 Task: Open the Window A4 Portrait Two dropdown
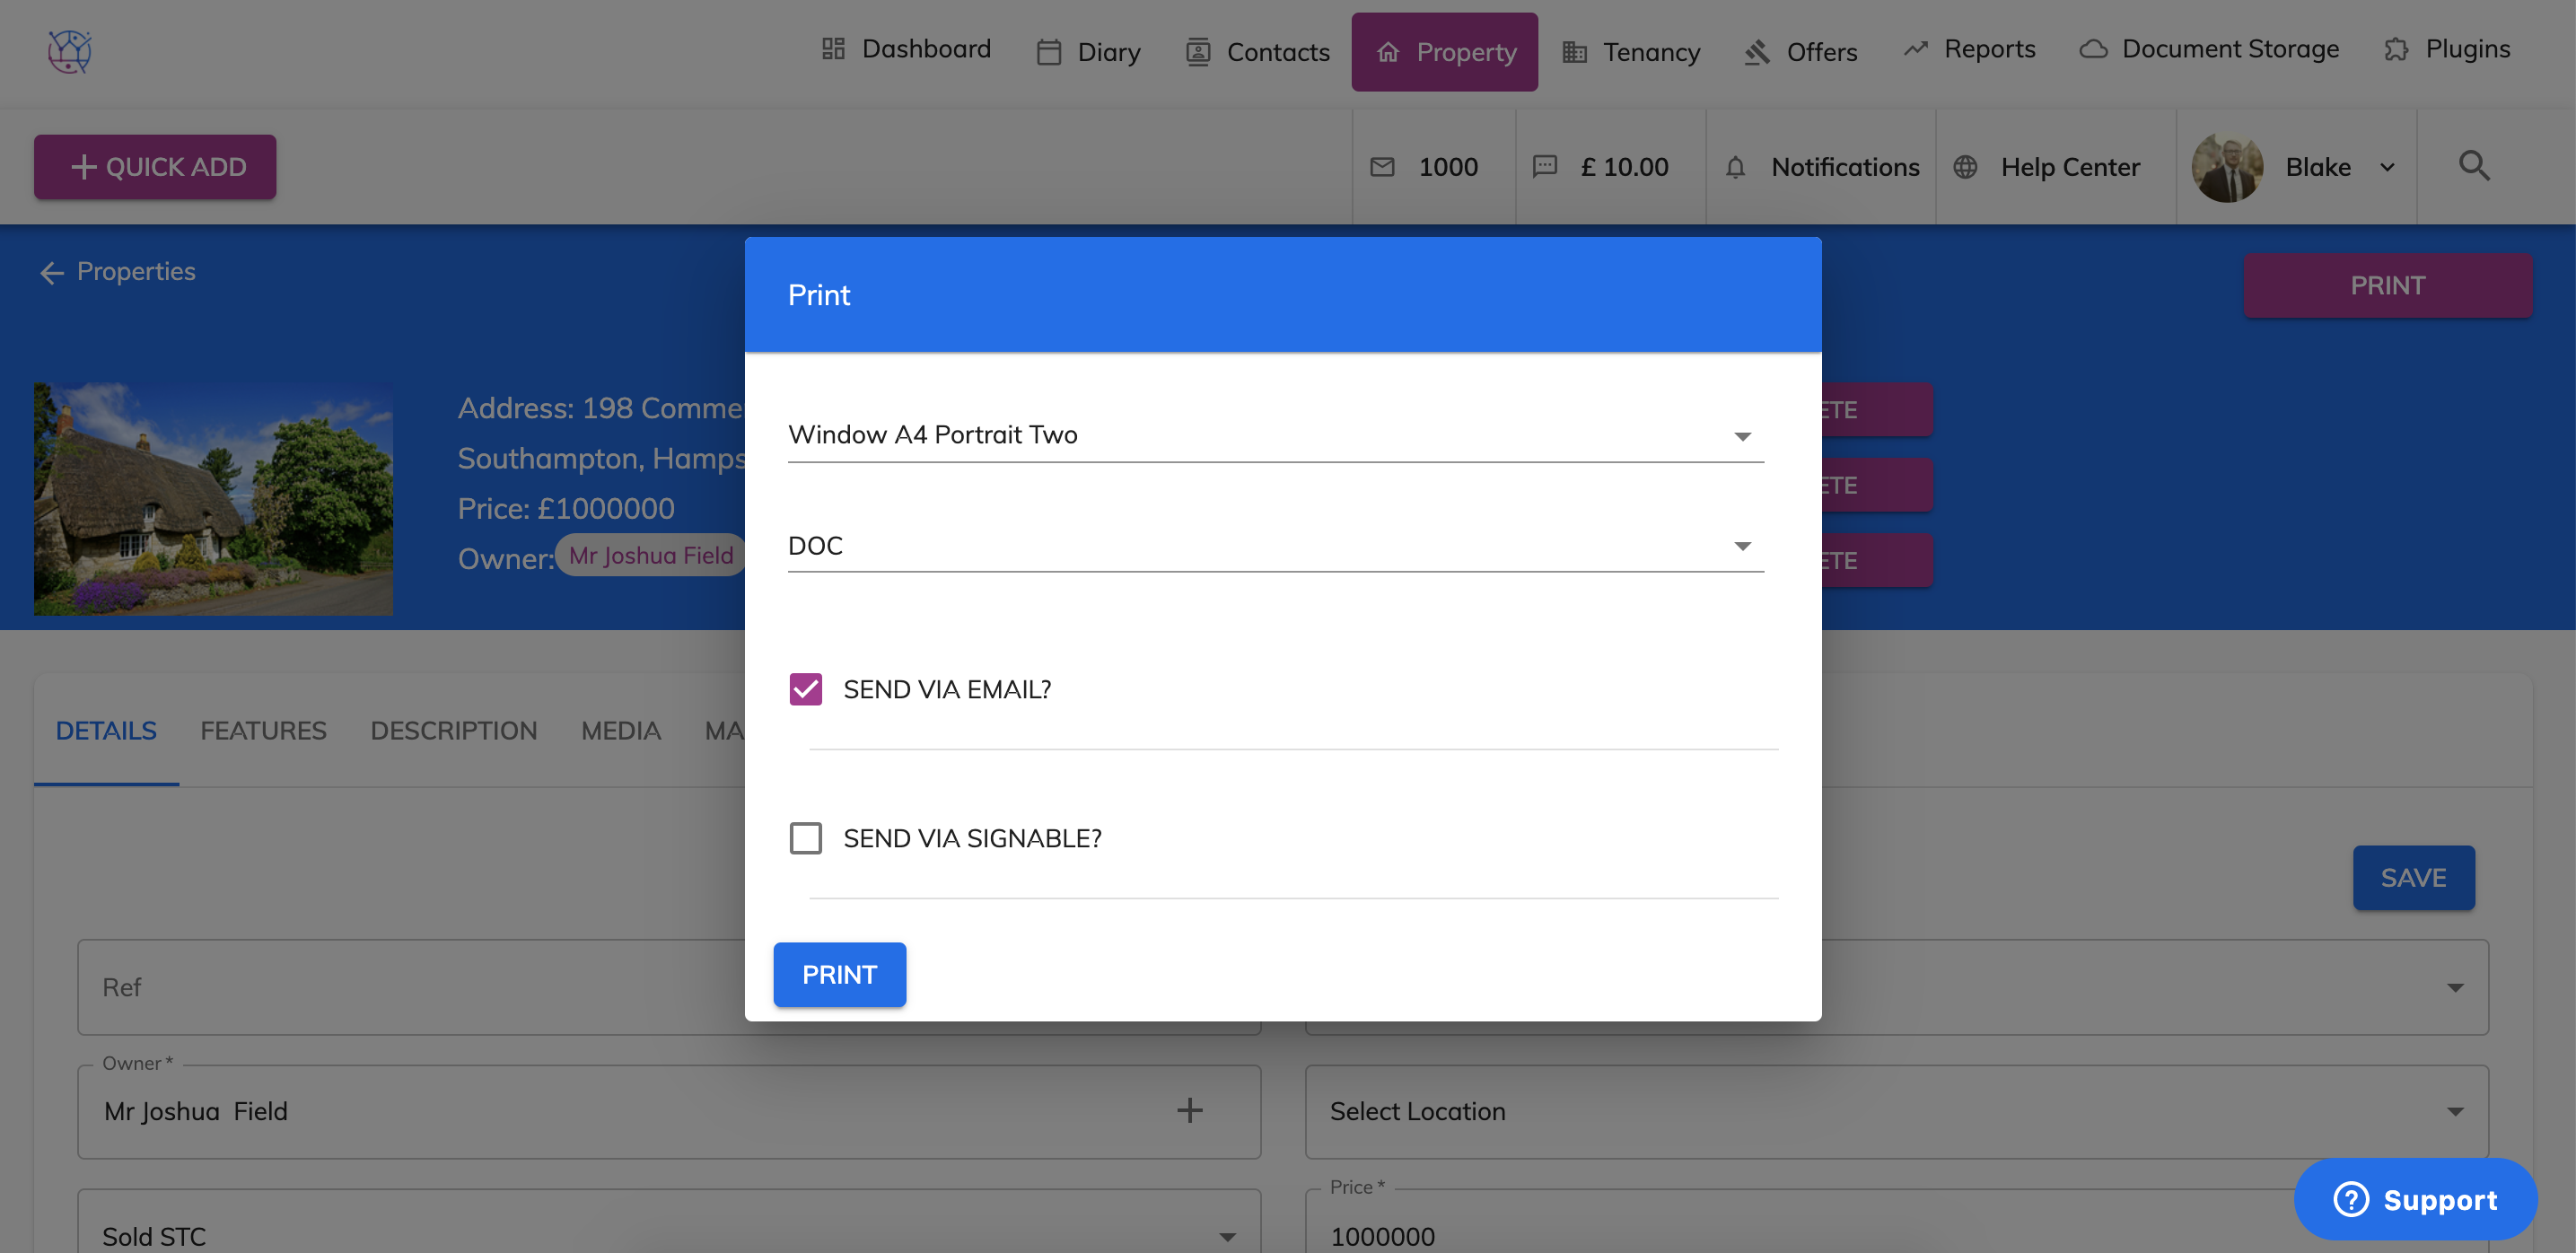pos(1742,435)
